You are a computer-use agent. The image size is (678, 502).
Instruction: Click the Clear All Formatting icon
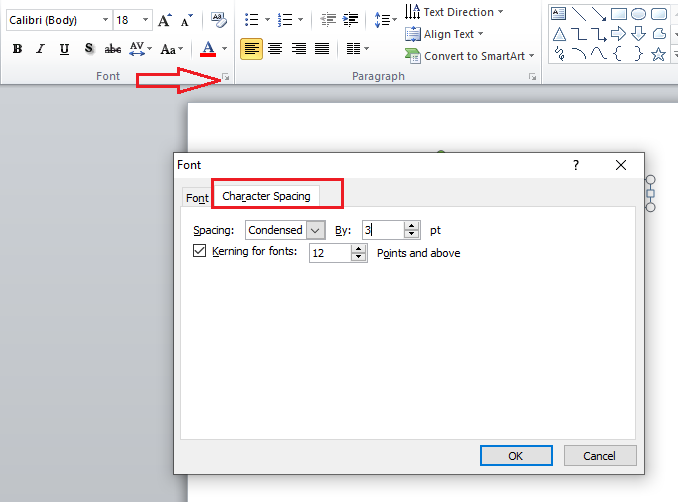[219, 20]
